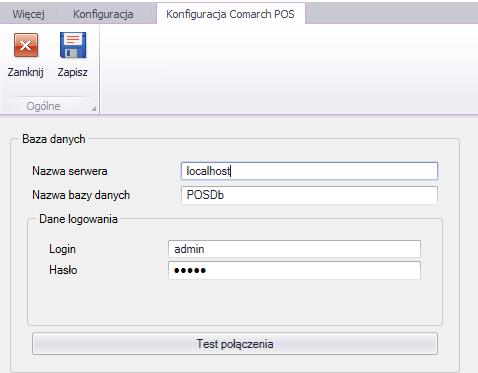Click the Nazwa bazy danych field with POSDb
This screenshot has width=478, height=373.
click(309, 195)
